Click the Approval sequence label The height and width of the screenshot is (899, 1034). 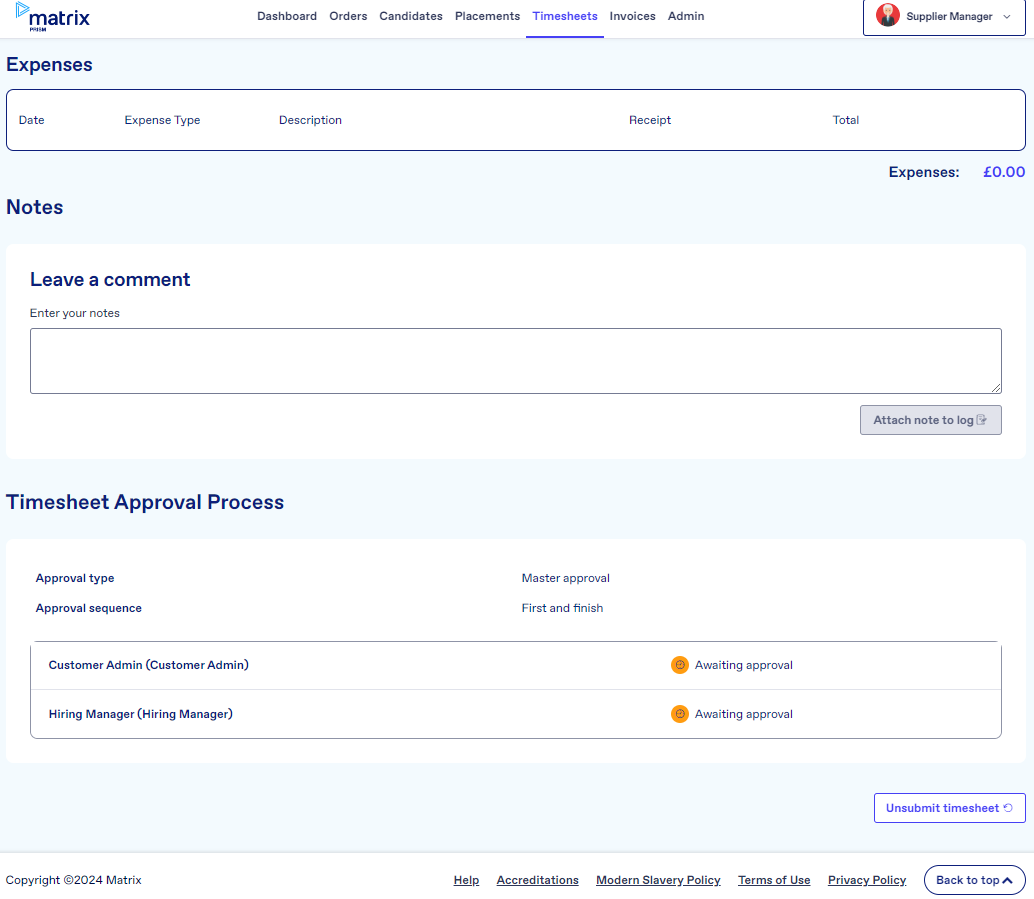point(88,608)
